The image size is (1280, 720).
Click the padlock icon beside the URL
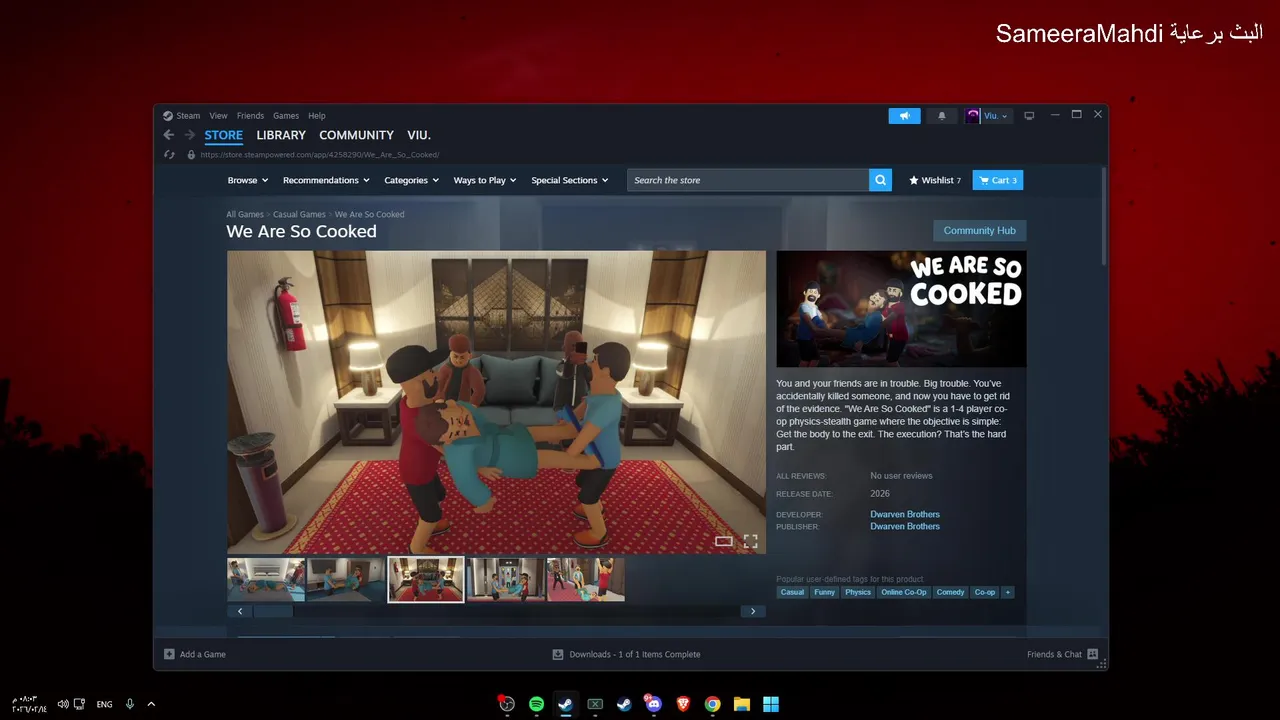(191, 155)
